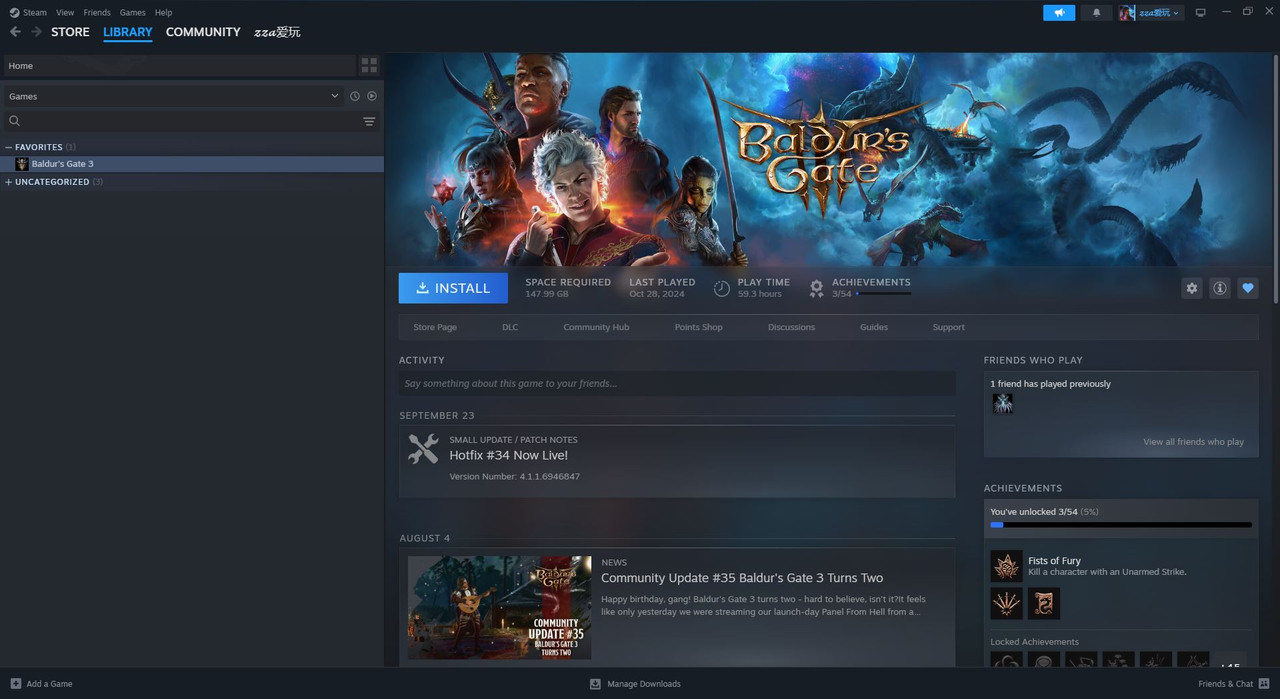This screenshot has width=1280, height=699.
Task: Open the notifications bell
Action: tap(1096, 13)
